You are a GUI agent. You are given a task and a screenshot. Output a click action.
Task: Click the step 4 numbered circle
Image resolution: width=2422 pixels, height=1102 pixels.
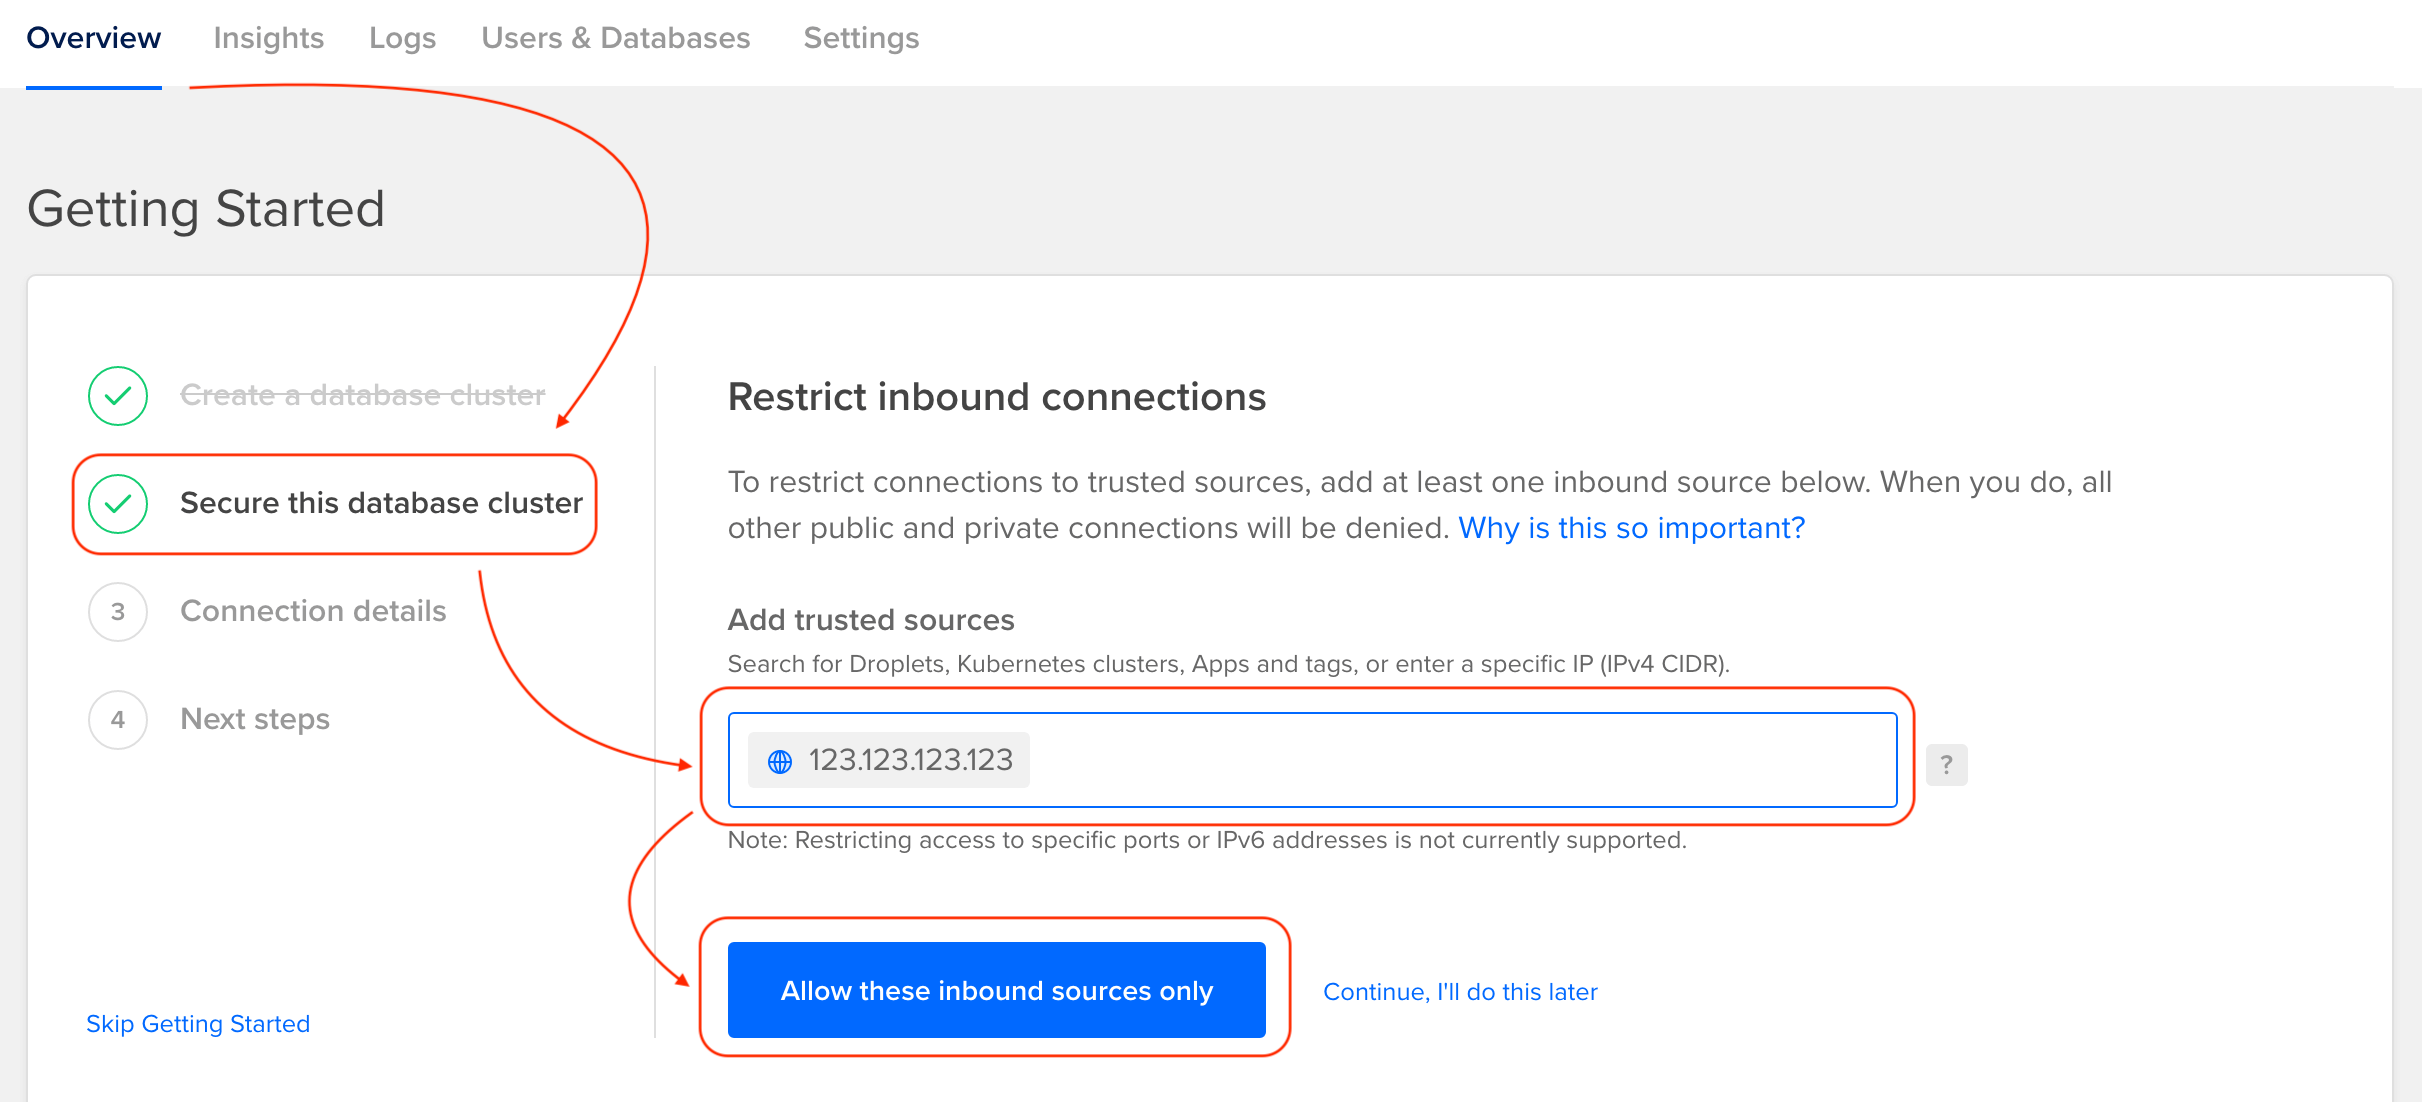coord(117,719)
